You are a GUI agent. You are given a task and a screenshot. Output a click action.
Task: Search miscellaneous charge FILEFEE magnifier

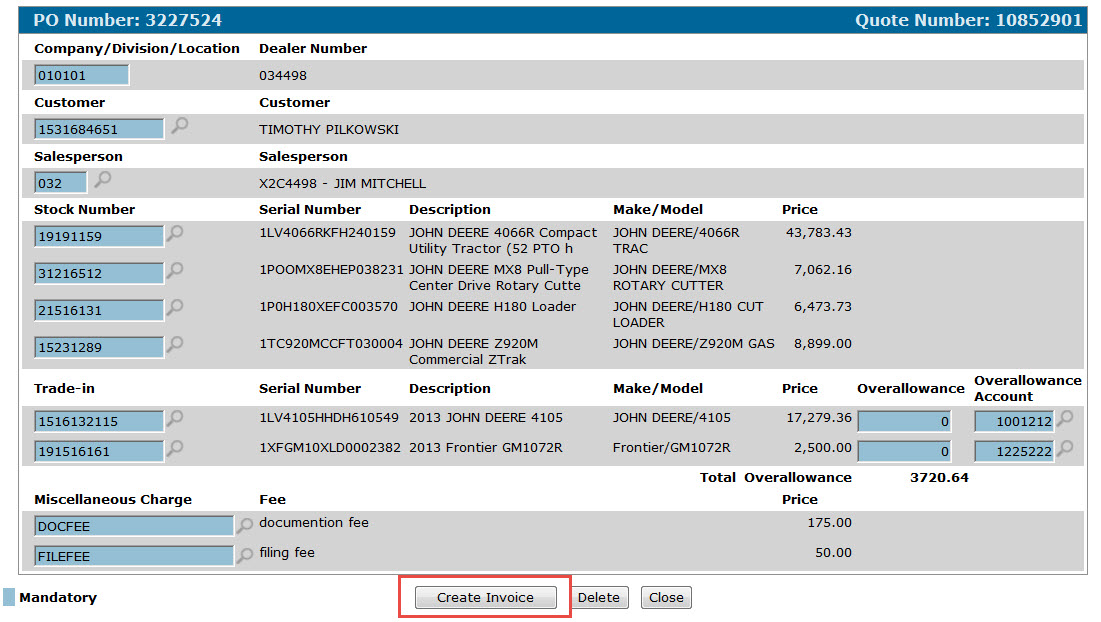click(x=244, y=555)
